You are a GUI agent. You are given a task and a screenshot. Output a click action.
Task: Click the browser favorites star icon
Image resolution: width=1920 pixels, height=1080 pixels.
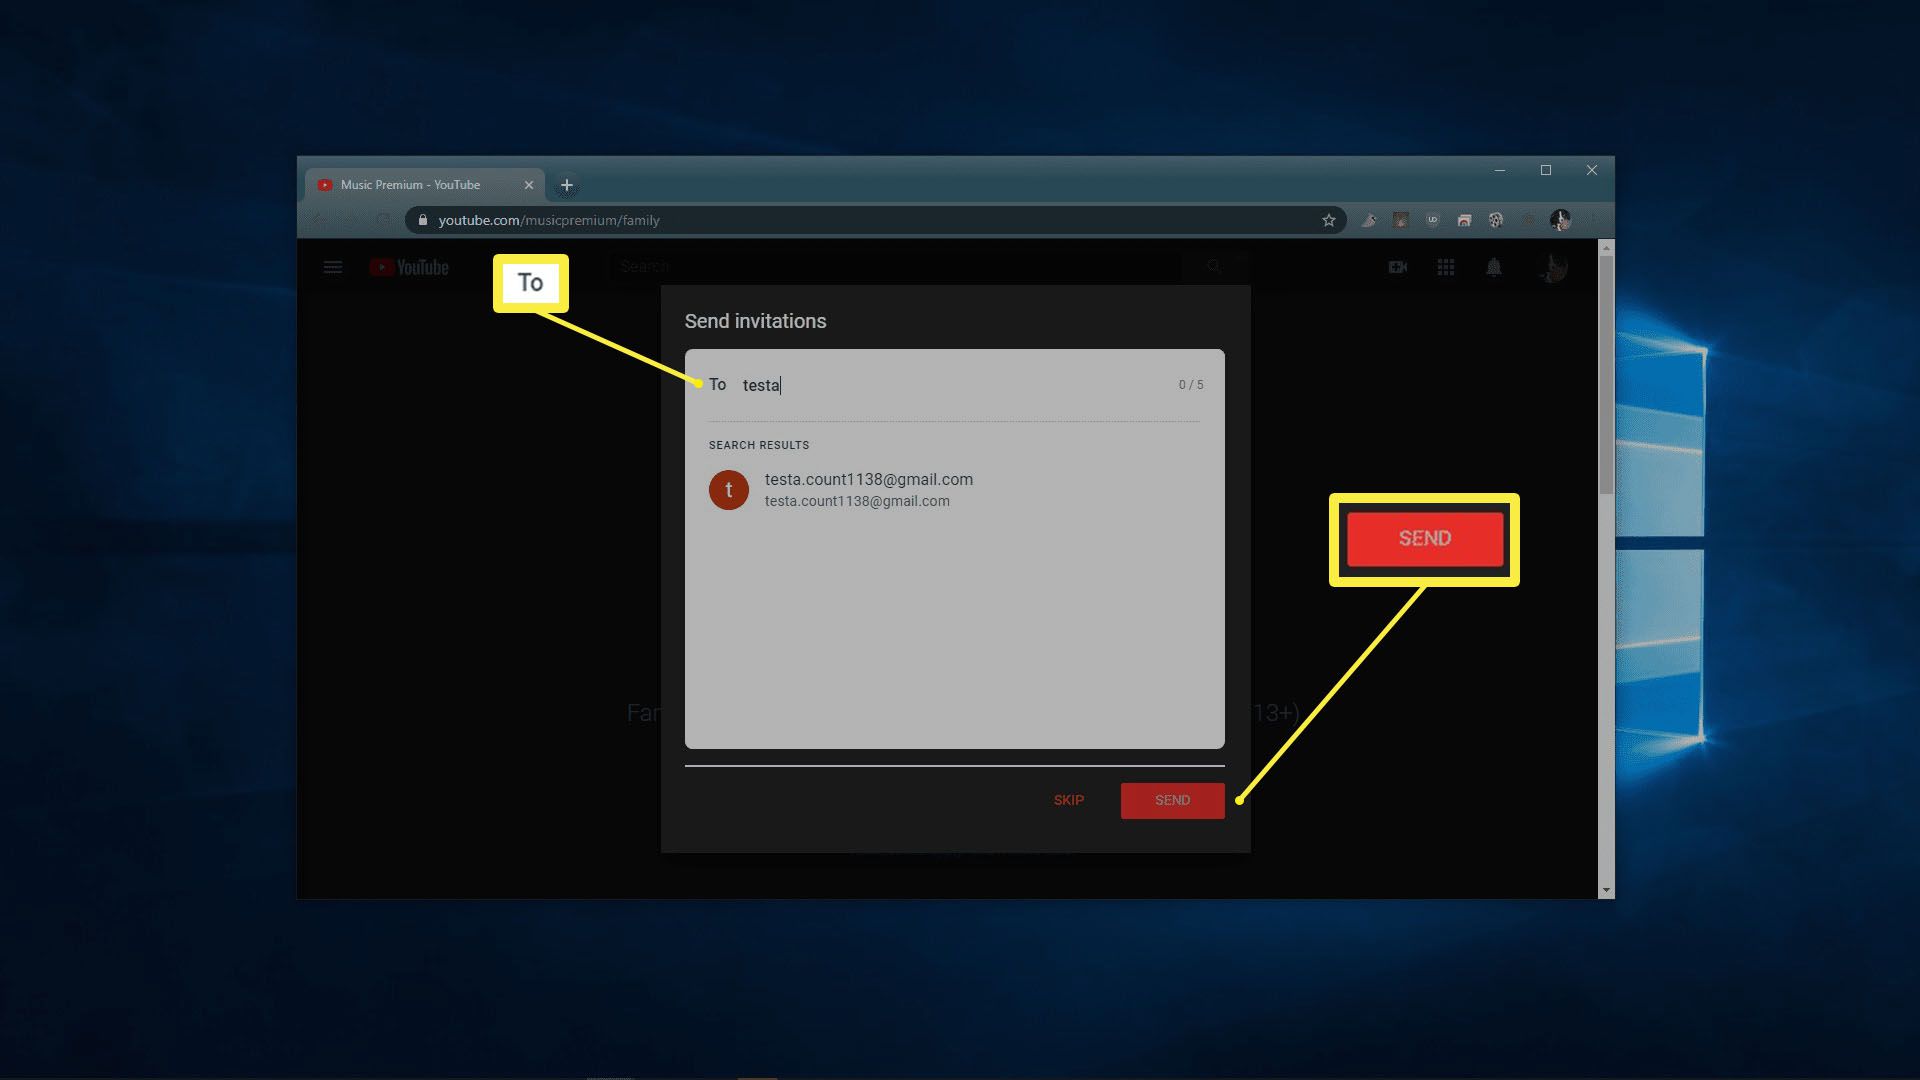1329,219
